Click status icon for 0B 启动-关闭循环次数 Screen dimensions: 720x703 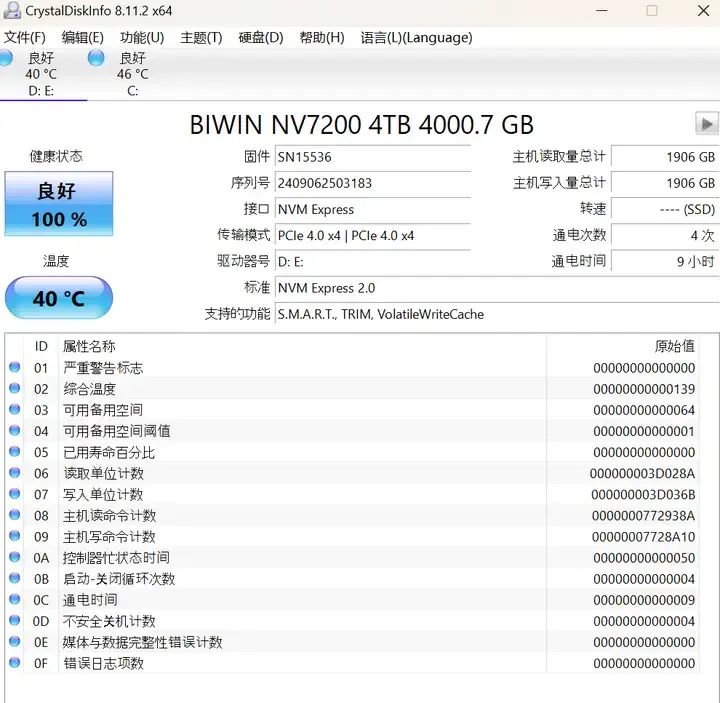[x=15, y=578]
